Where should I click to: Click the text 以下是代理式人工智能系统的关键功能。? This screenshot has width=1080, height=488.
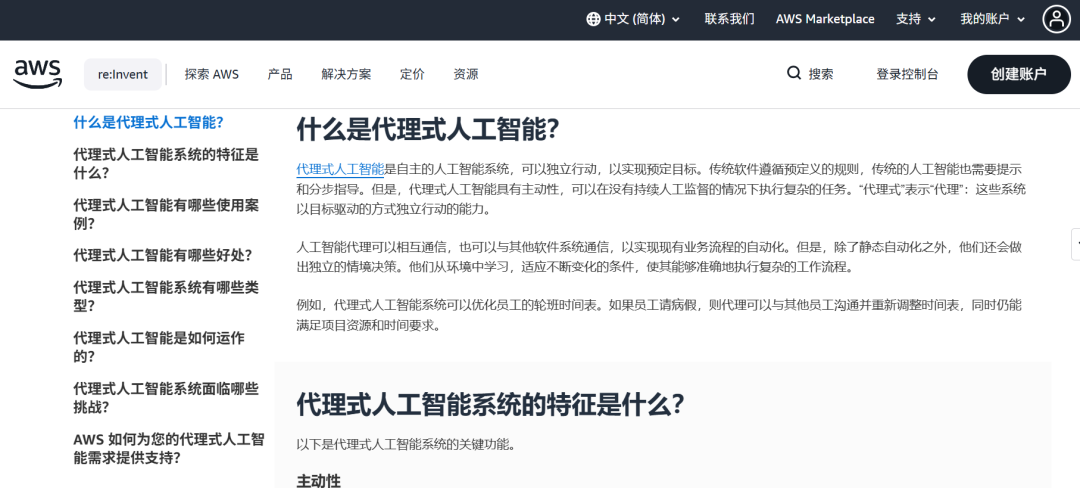pos(406,445)
